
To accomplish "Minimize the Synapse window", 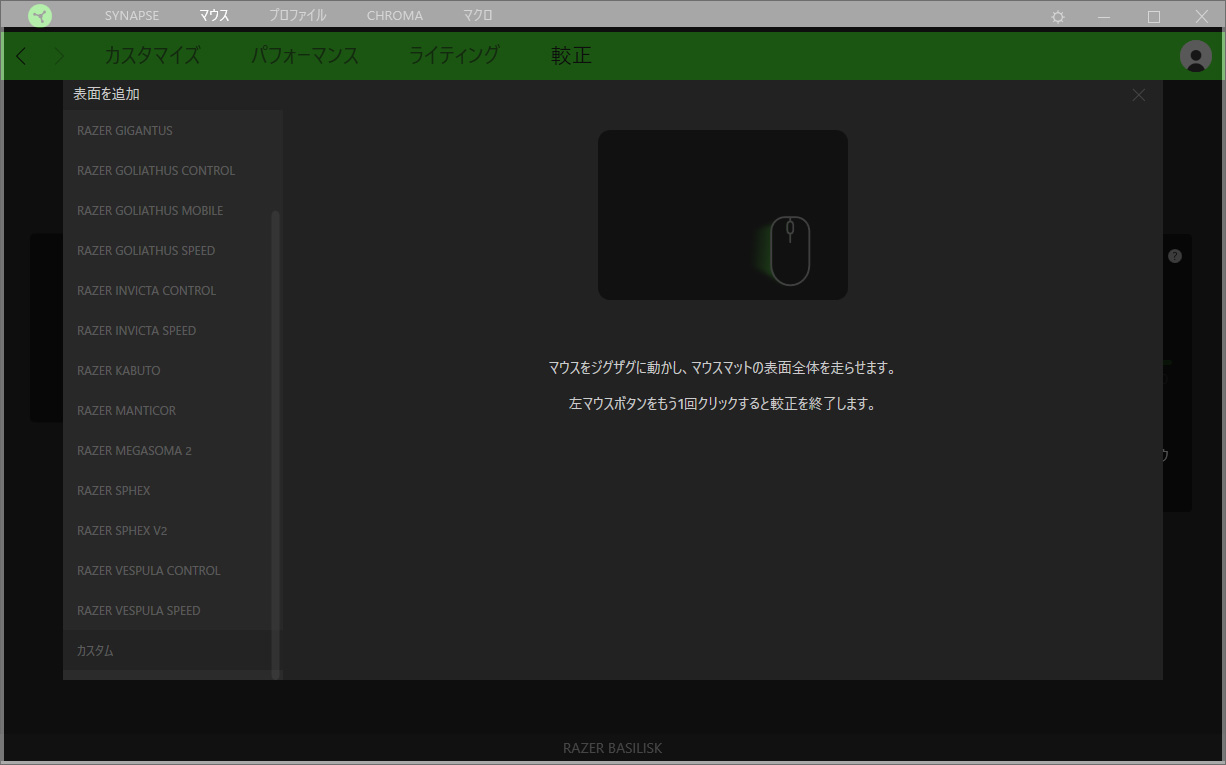I will click(1104, 17).
